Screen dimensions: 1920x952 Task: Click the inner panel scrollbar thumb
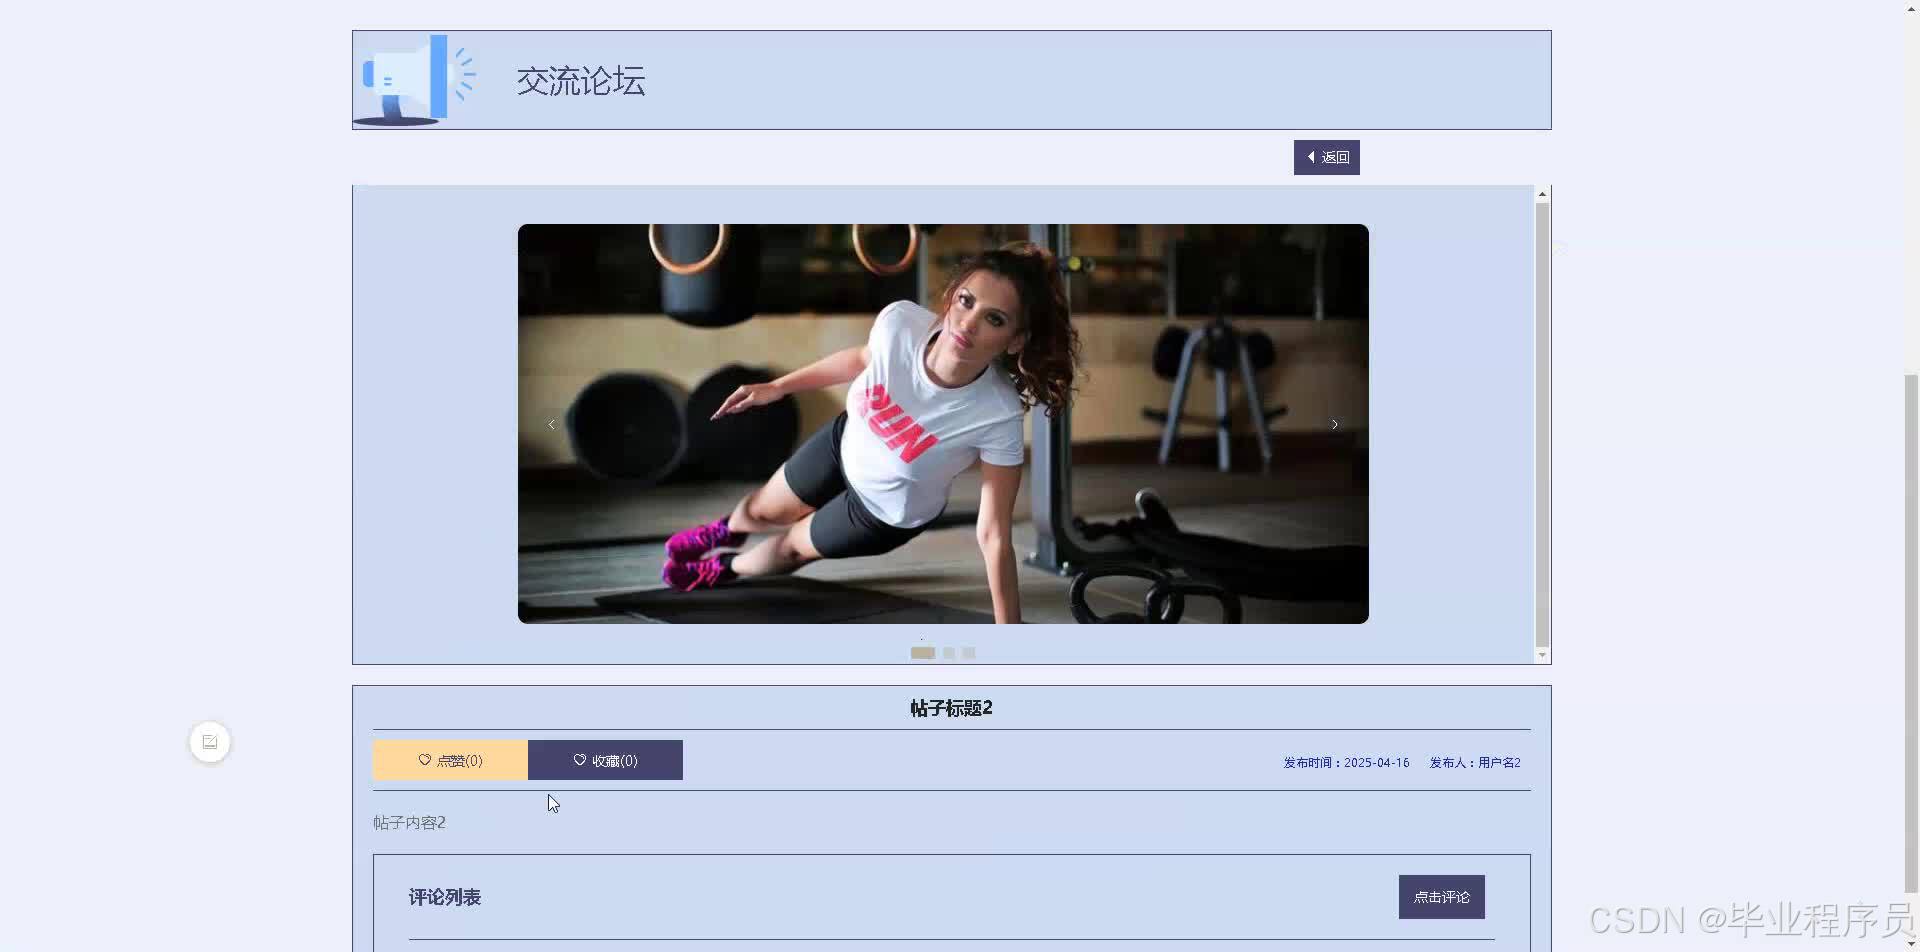(x=1542, y=425)
